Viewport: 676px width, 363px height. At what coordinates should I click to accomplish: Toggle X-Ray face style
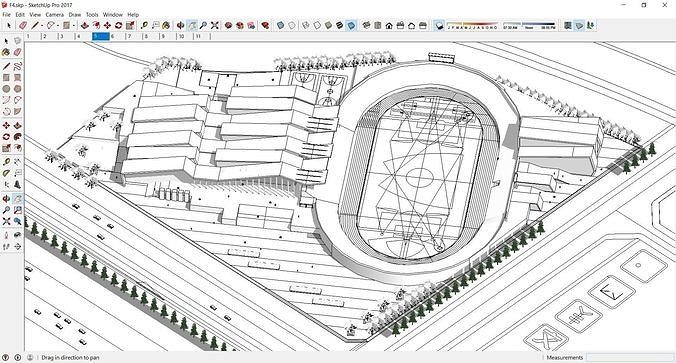[280, 26]
